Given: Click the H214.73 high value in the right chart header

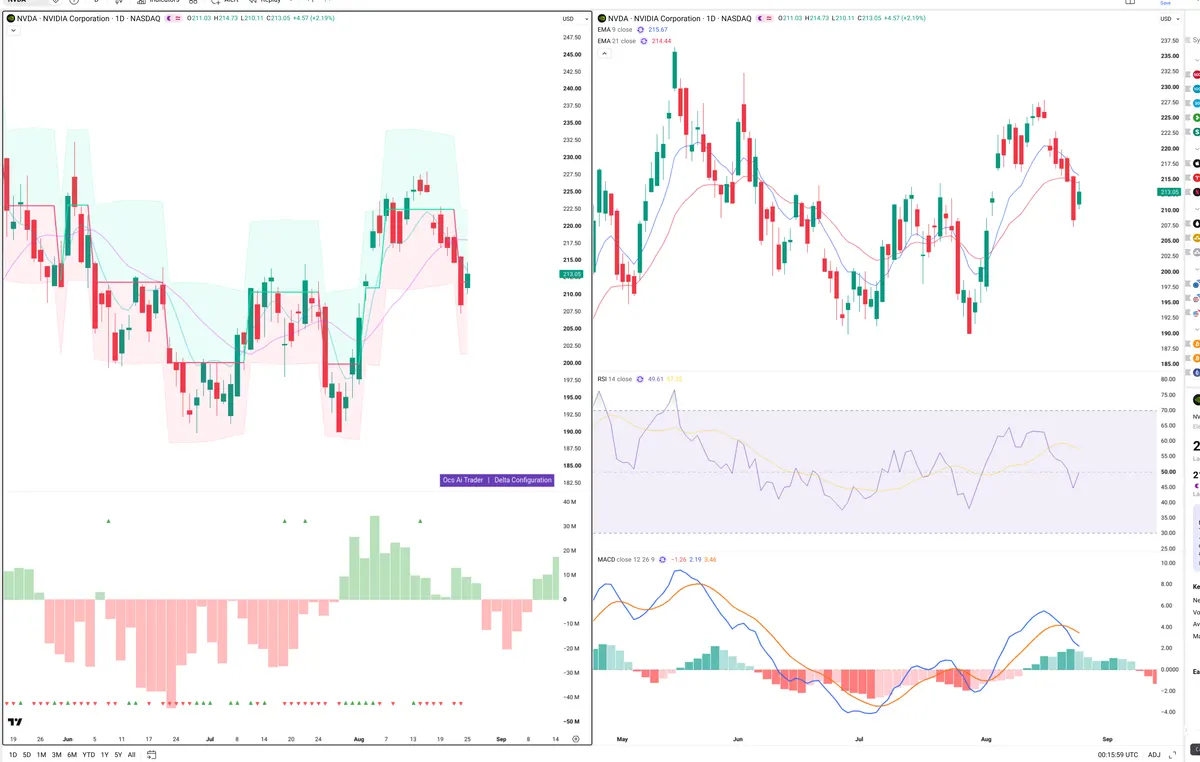Looking at the screenshot, I should [817, 18].
